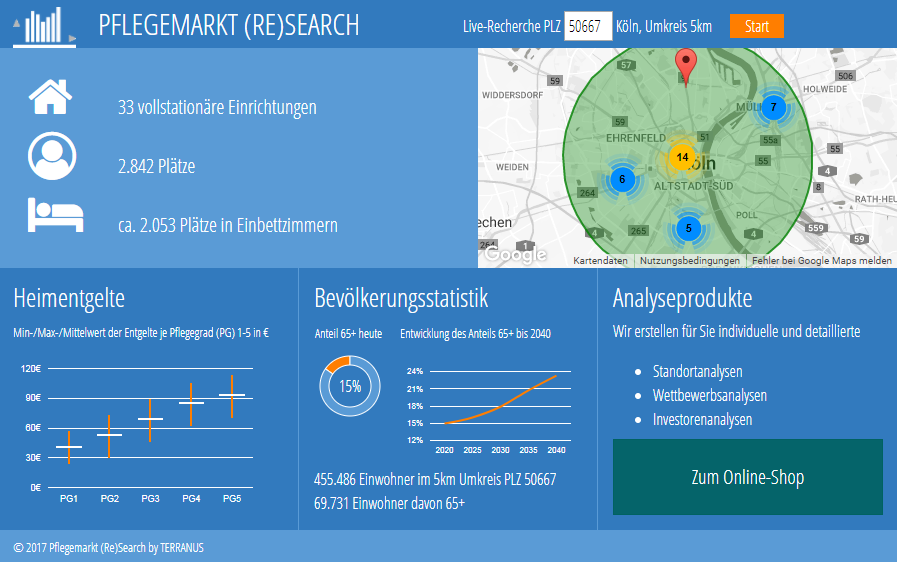Viewport: 897px width, 562px height.
Task: Click the person icon beside Plätze
Action: point(51,155)
